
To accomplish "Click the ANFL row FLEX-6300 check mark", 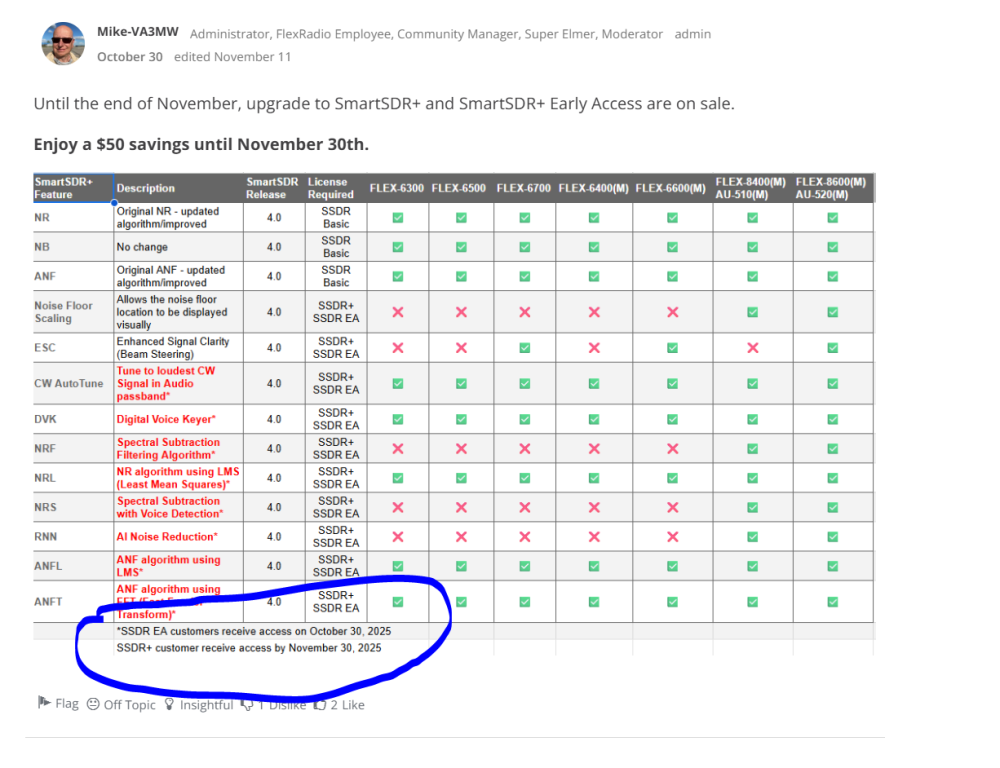I will (398, 566).
